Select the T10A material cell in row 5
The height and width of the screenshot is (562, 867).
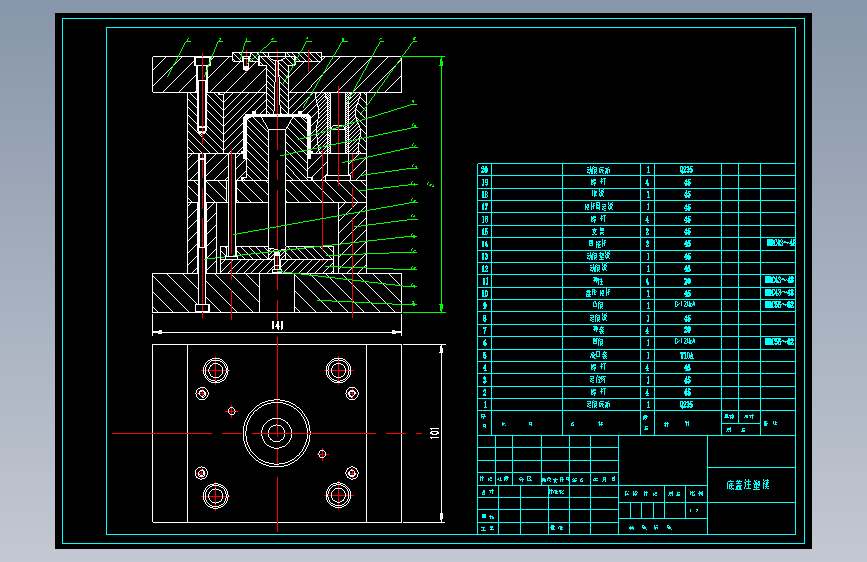[x=687, y=355]
